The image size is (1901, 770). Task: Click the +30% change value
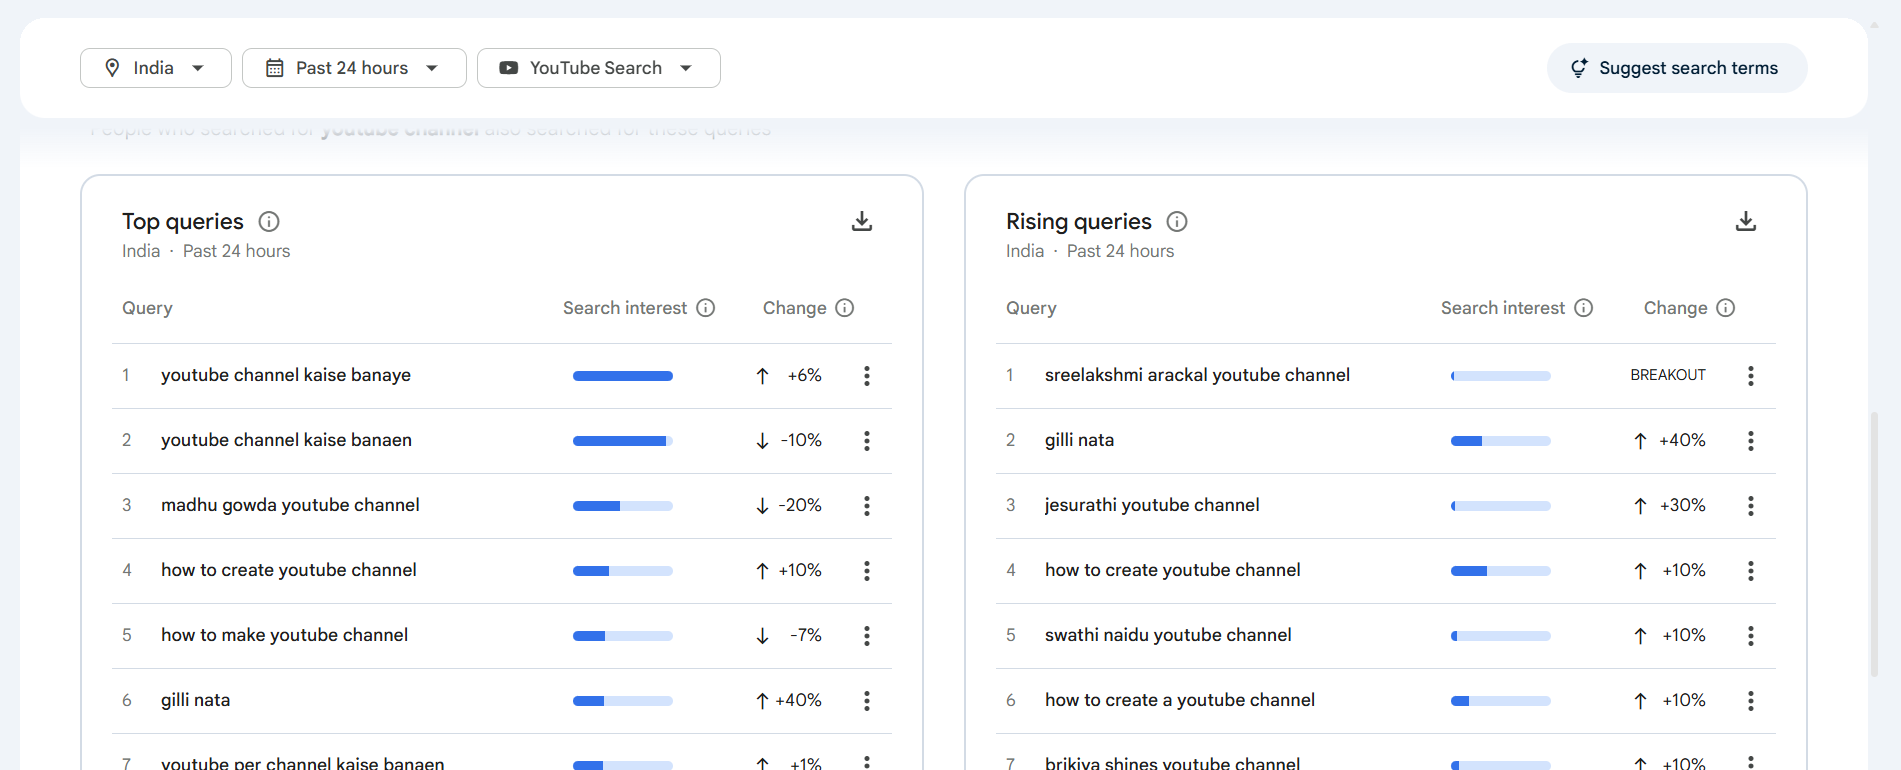(1683, 505)
